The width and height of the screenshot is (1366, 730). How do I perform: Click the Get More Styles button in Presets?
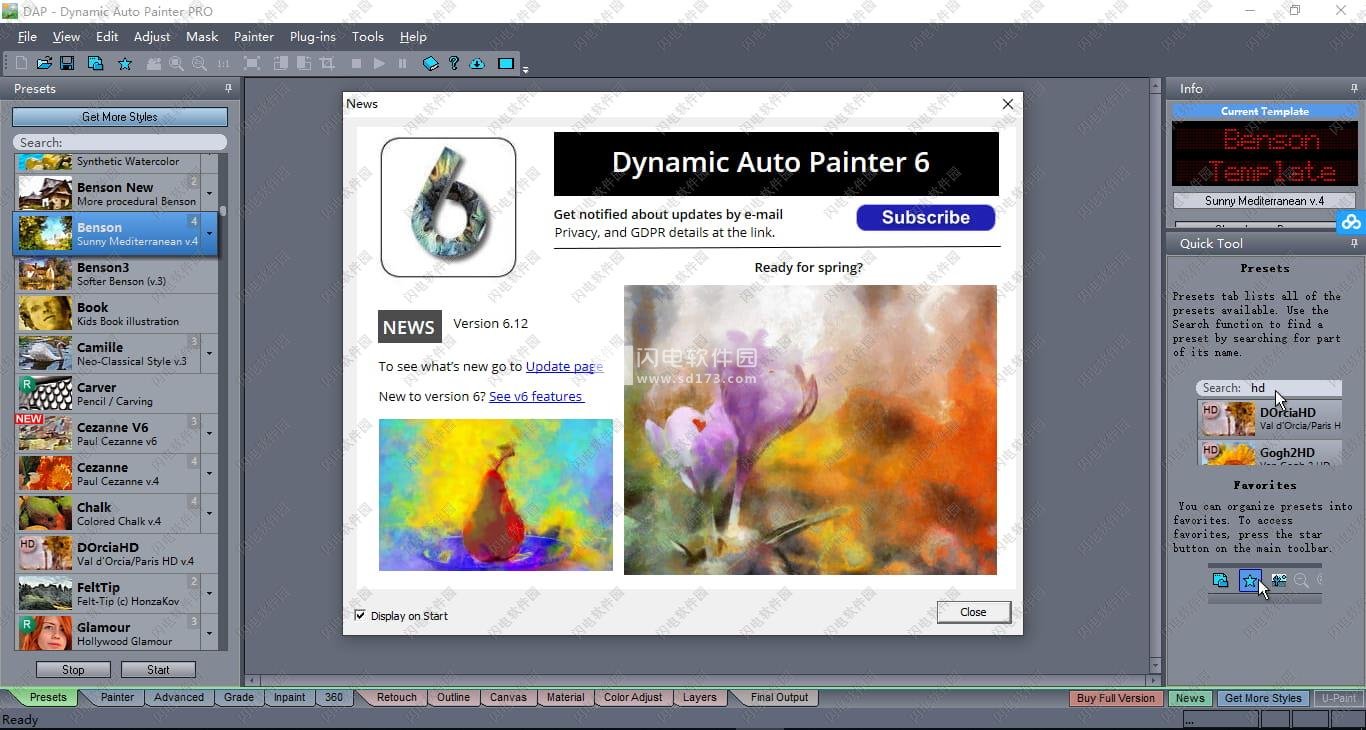120,117
